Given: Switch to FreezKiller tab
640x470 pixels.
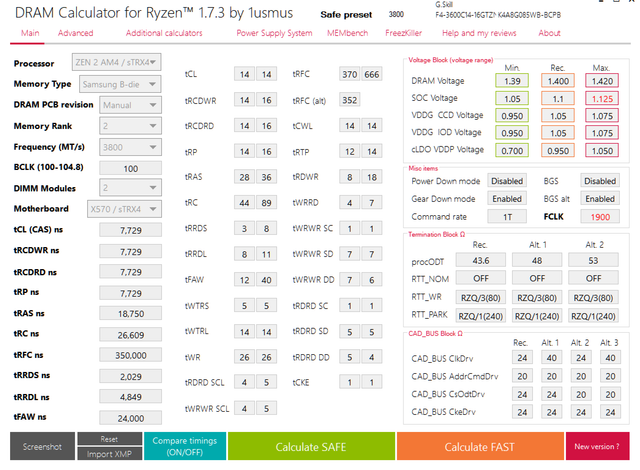Looking at the screenshot, I should 403,33.
